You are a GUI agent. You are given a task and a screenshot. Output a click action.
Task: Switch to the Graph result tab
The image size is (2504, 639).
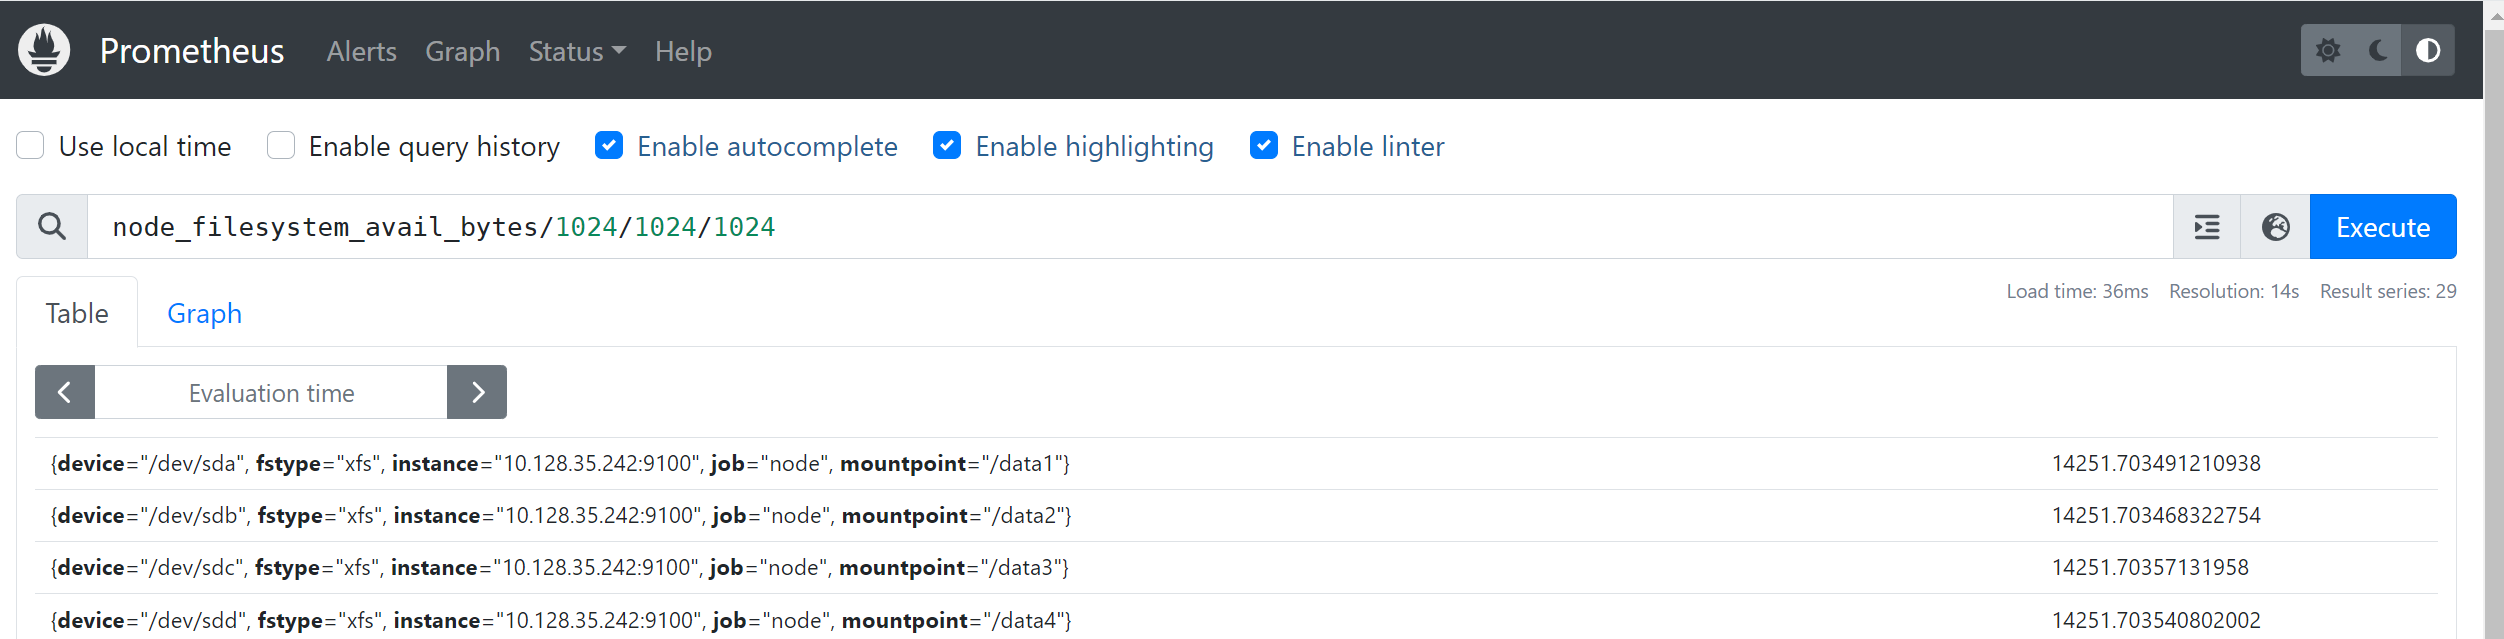tap(204, 313)
